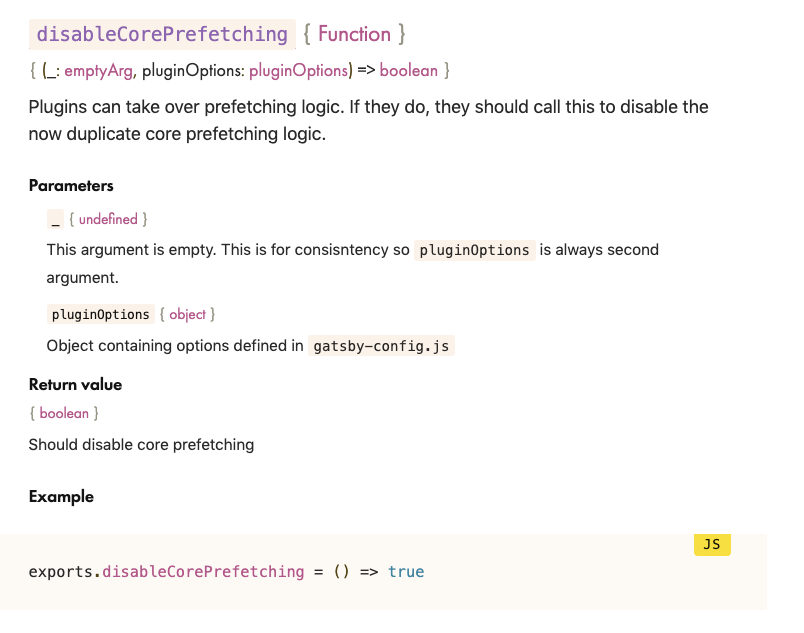Click the object type label
804x633 pixels.
click(188, 314)
